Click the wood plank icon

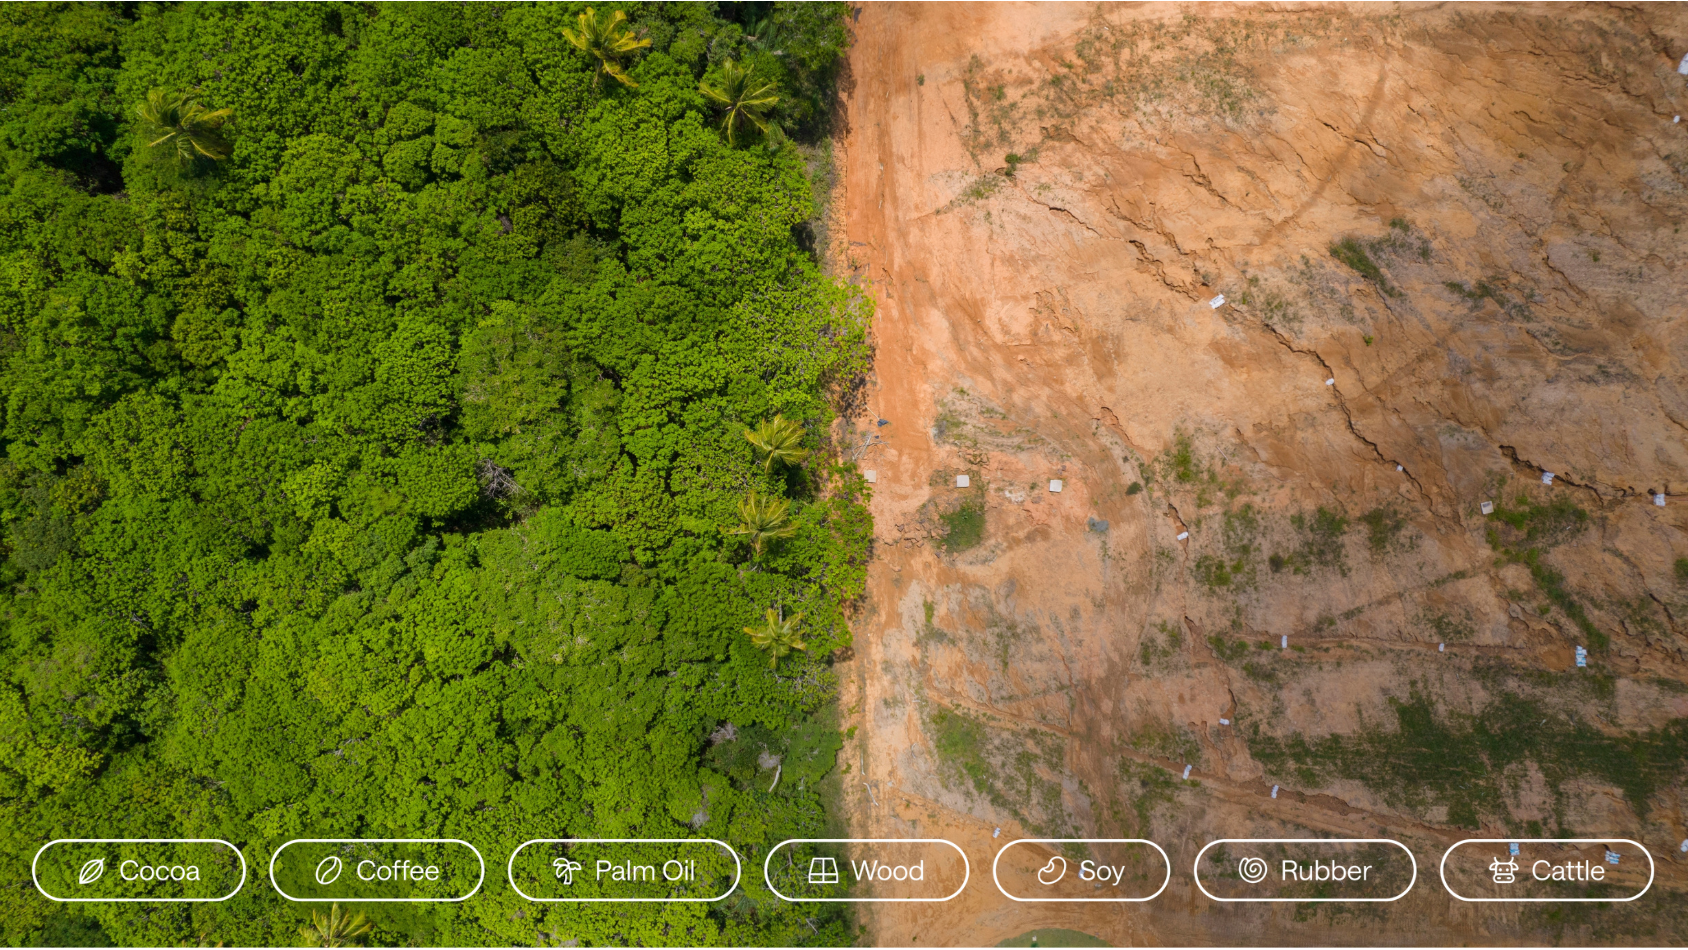click(x=823, y=871)
